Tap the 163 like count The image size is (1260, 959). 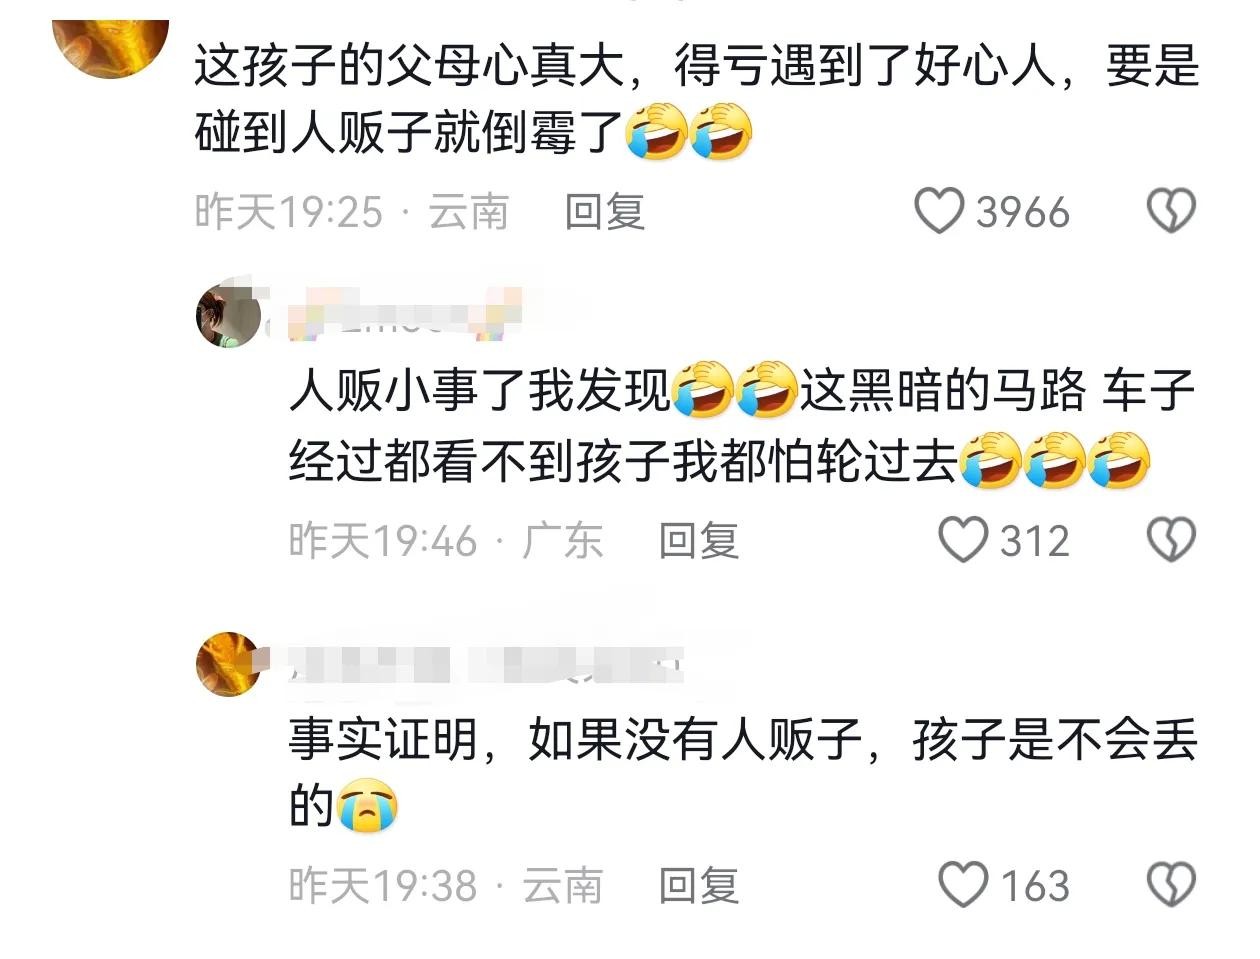click(x=1035, y=886)
